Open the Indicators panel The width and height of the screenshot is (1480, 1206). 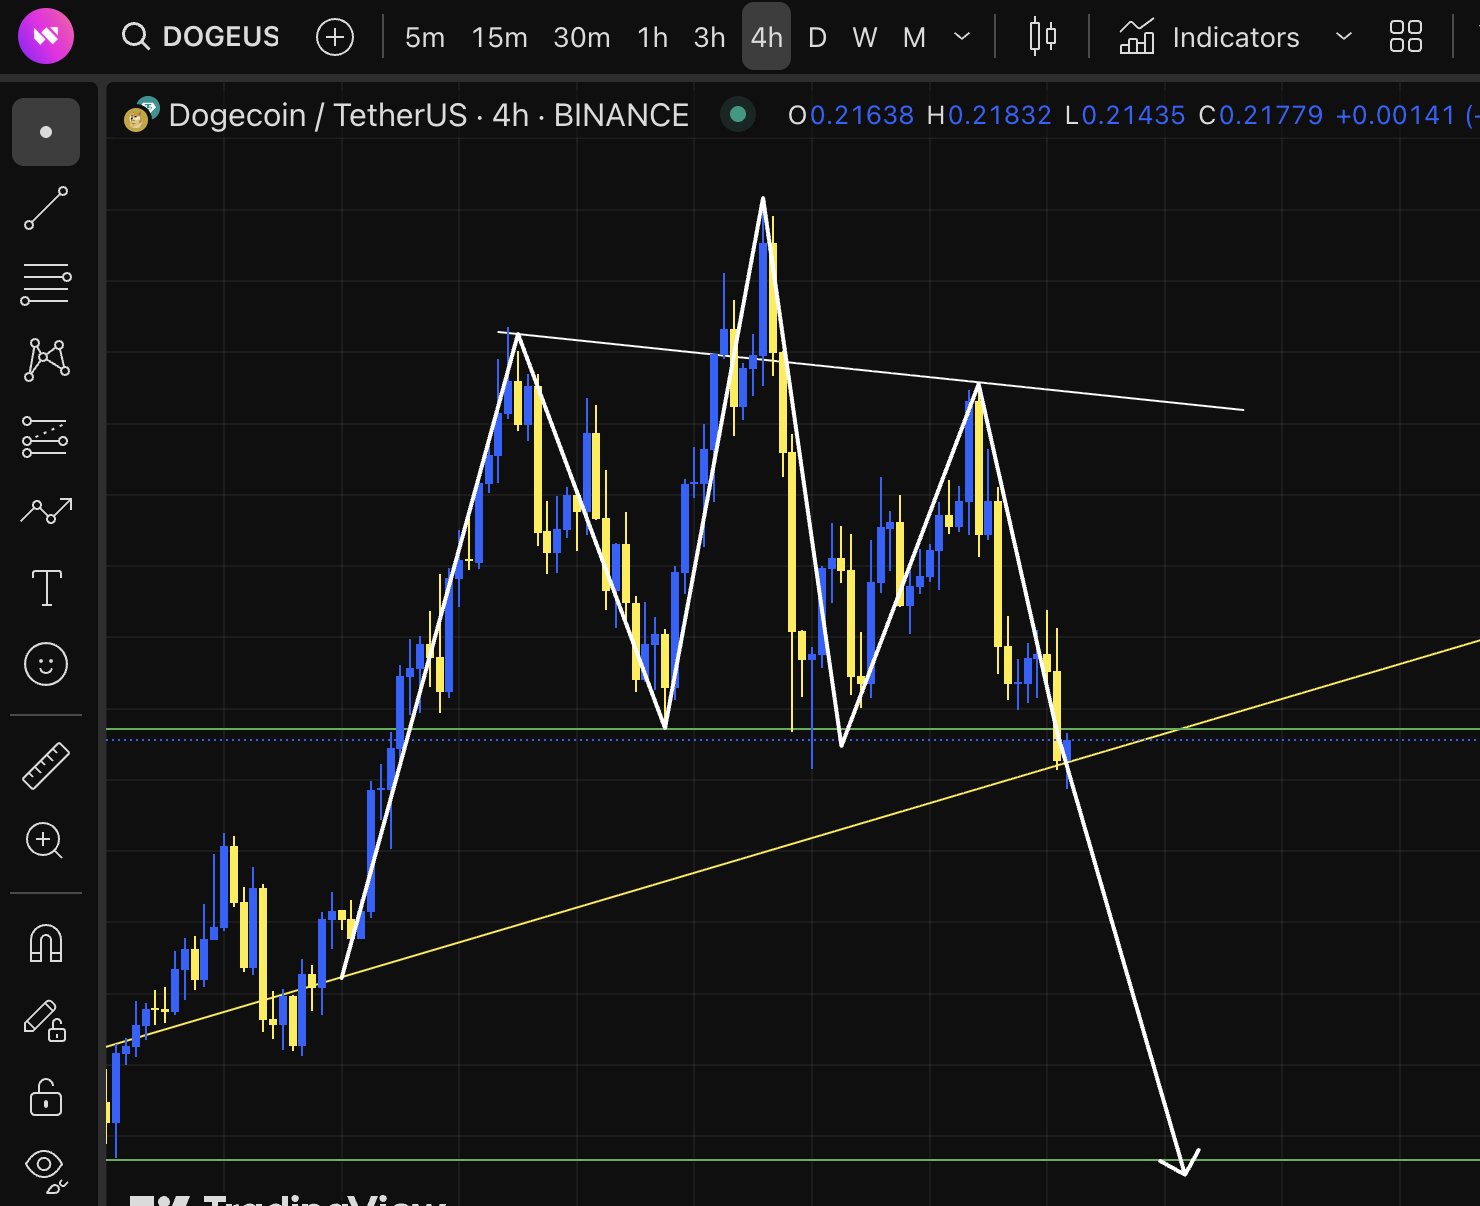(x=1209, y=38)
